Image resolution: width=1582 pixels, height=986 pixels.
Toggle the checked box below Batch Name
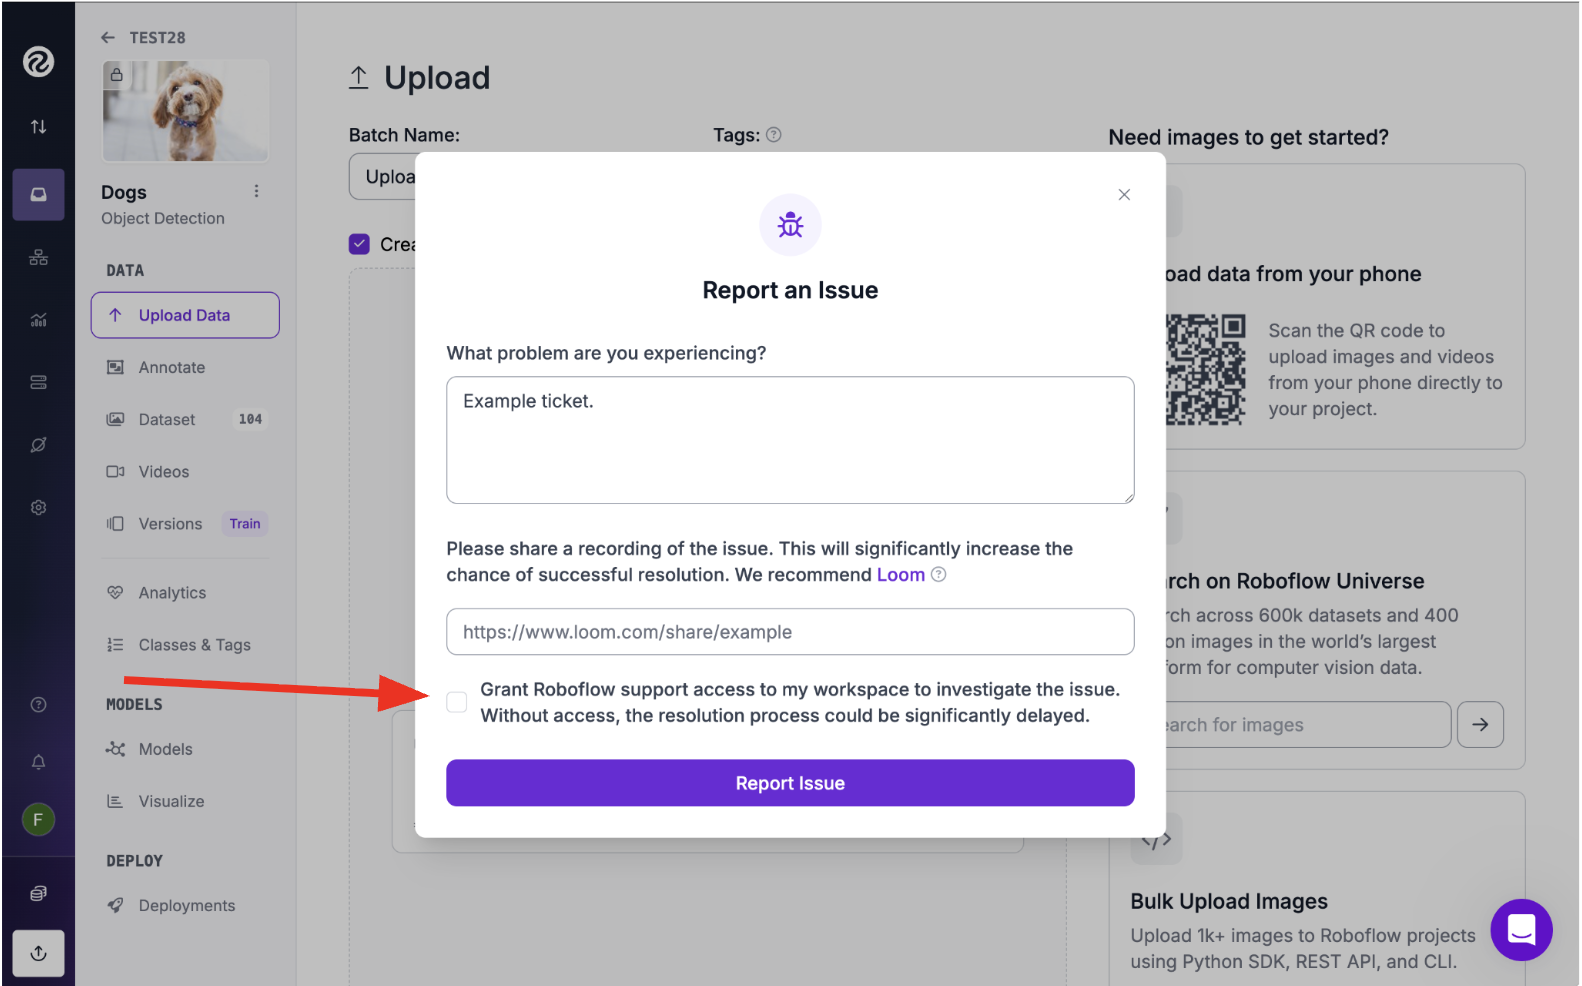click(359, 244)
